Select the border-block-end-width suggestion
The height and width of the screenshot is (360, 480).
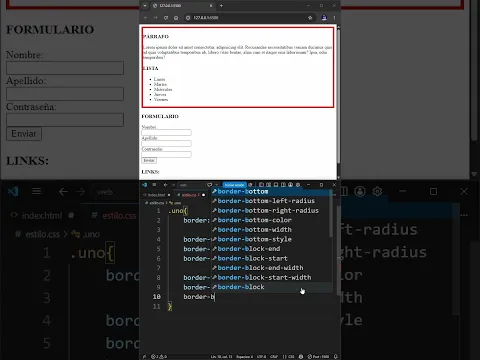(x=271, y=268)
